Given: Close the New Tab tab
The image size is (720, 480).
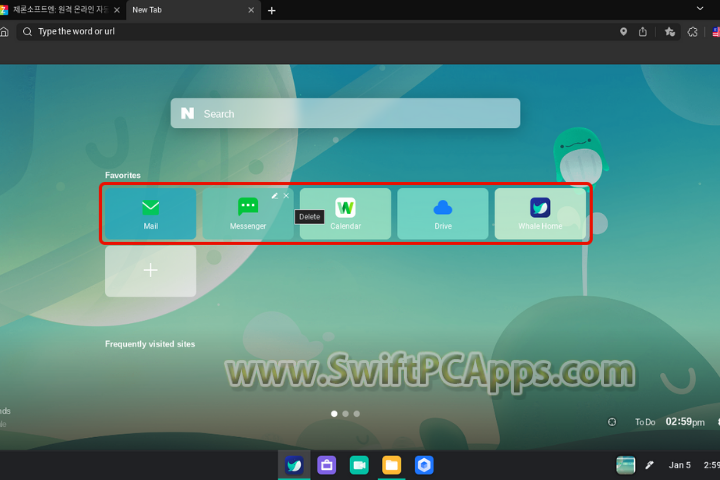Looking at the screenshot, I should [251, 10].
